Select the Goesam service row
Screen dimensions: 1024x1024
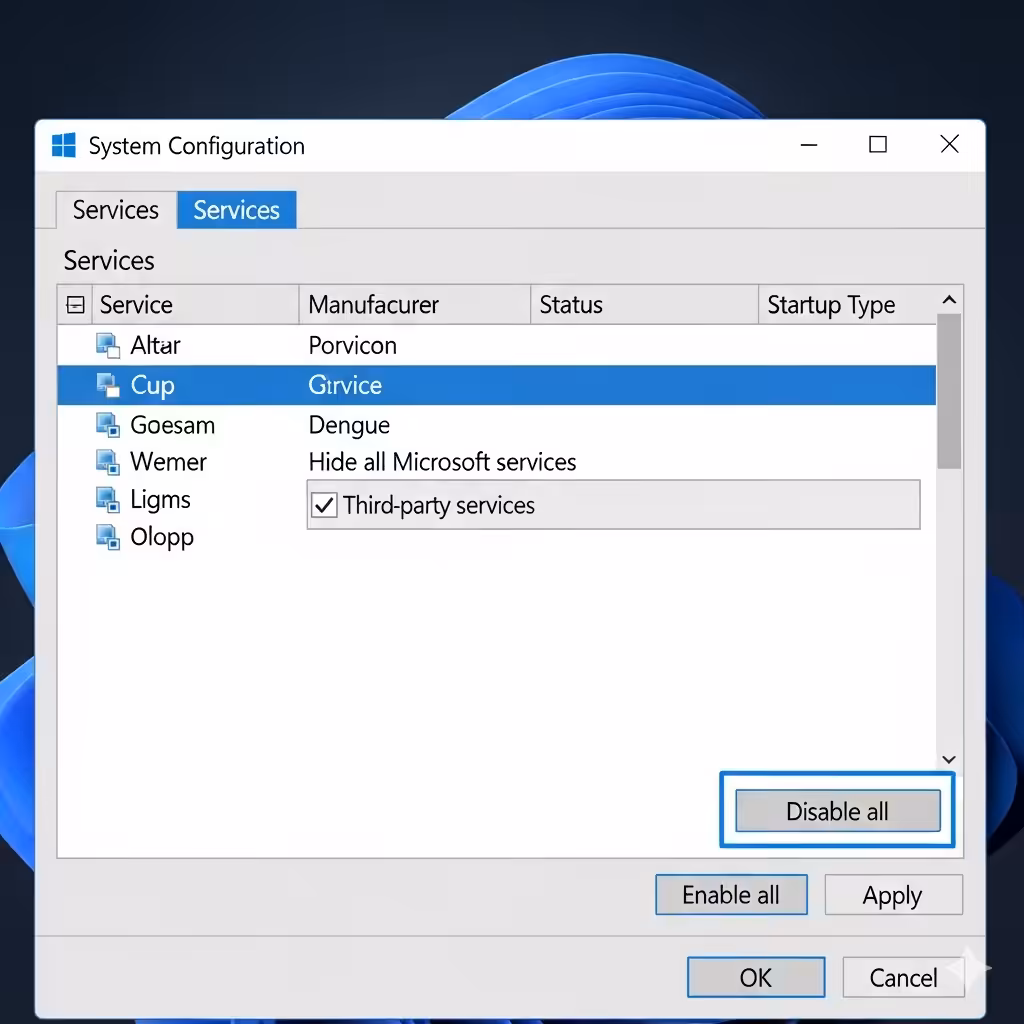pyautogui.click(x=496, y=425)
